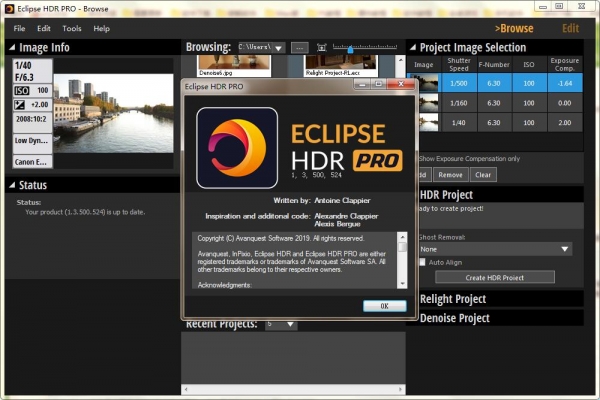Image resolution: width=600 pixels, height=400 pixels.
Task: Collapse the Status panel arrow
Action: click(x=11, y=185)
